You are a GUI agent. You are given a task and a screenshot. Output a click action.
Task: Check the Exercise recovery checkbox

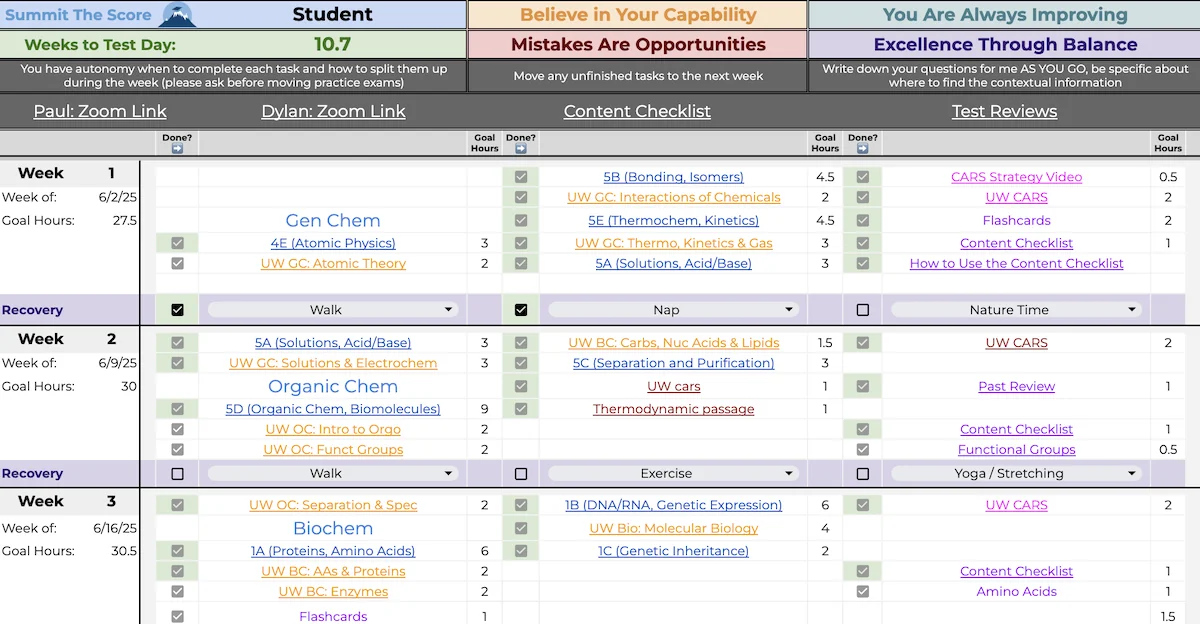click(x=521, y=473)
